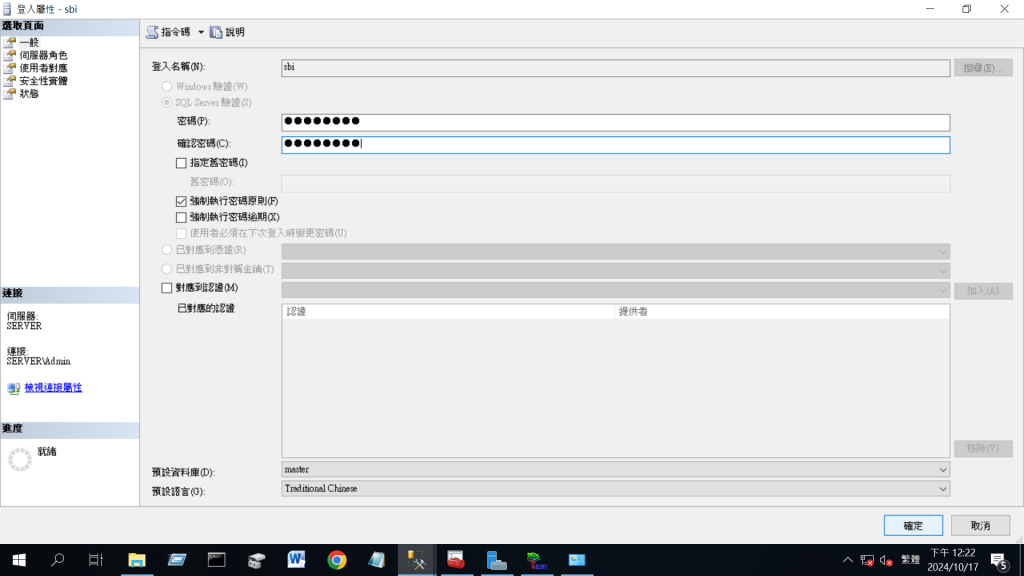The height and width of the screenshot is (576, 1024).
Task: Open the 說明 help icon
Action: coord(217,32)
